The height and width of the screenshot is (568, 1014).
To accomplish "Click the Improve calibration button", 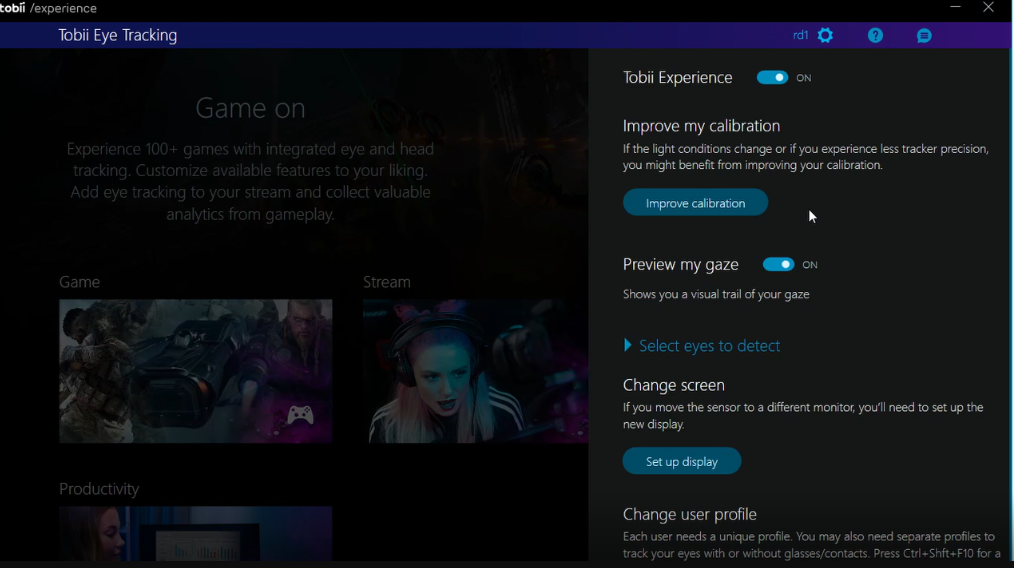I will [695, 202].
